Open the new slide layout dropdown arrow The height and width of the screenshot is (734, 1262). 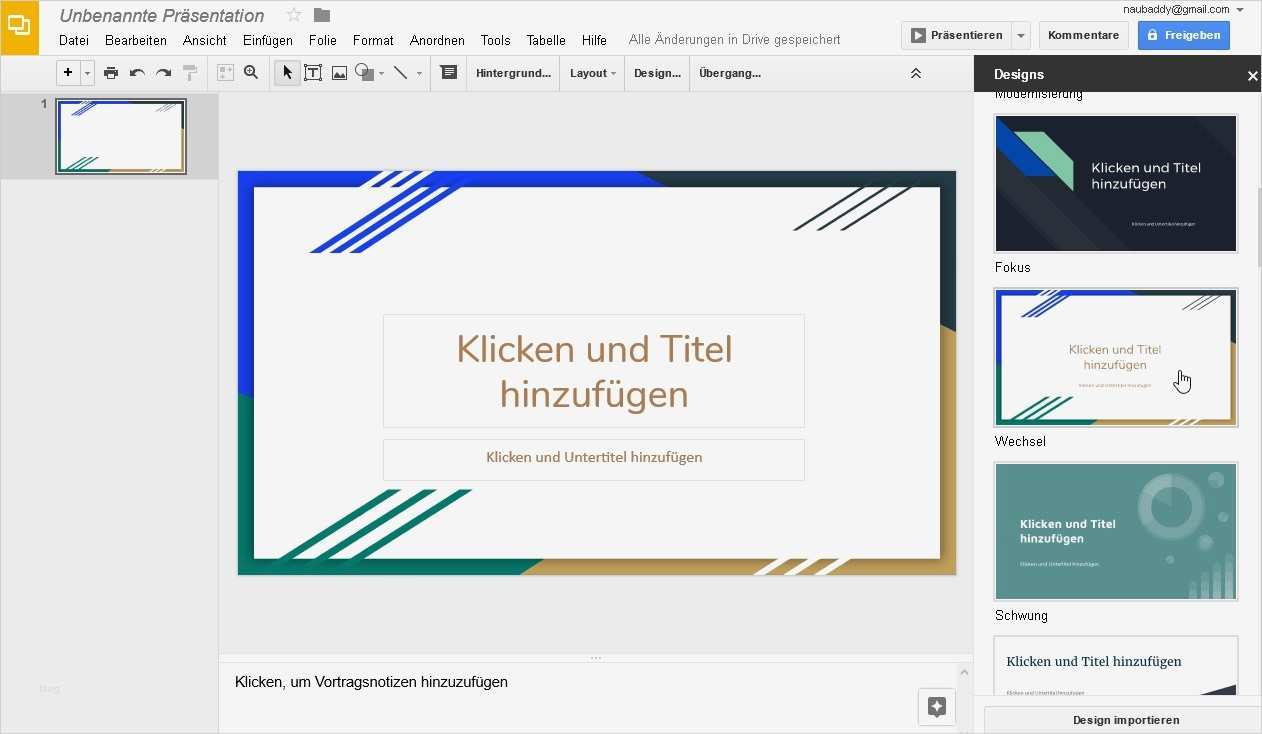click(88, 73)
